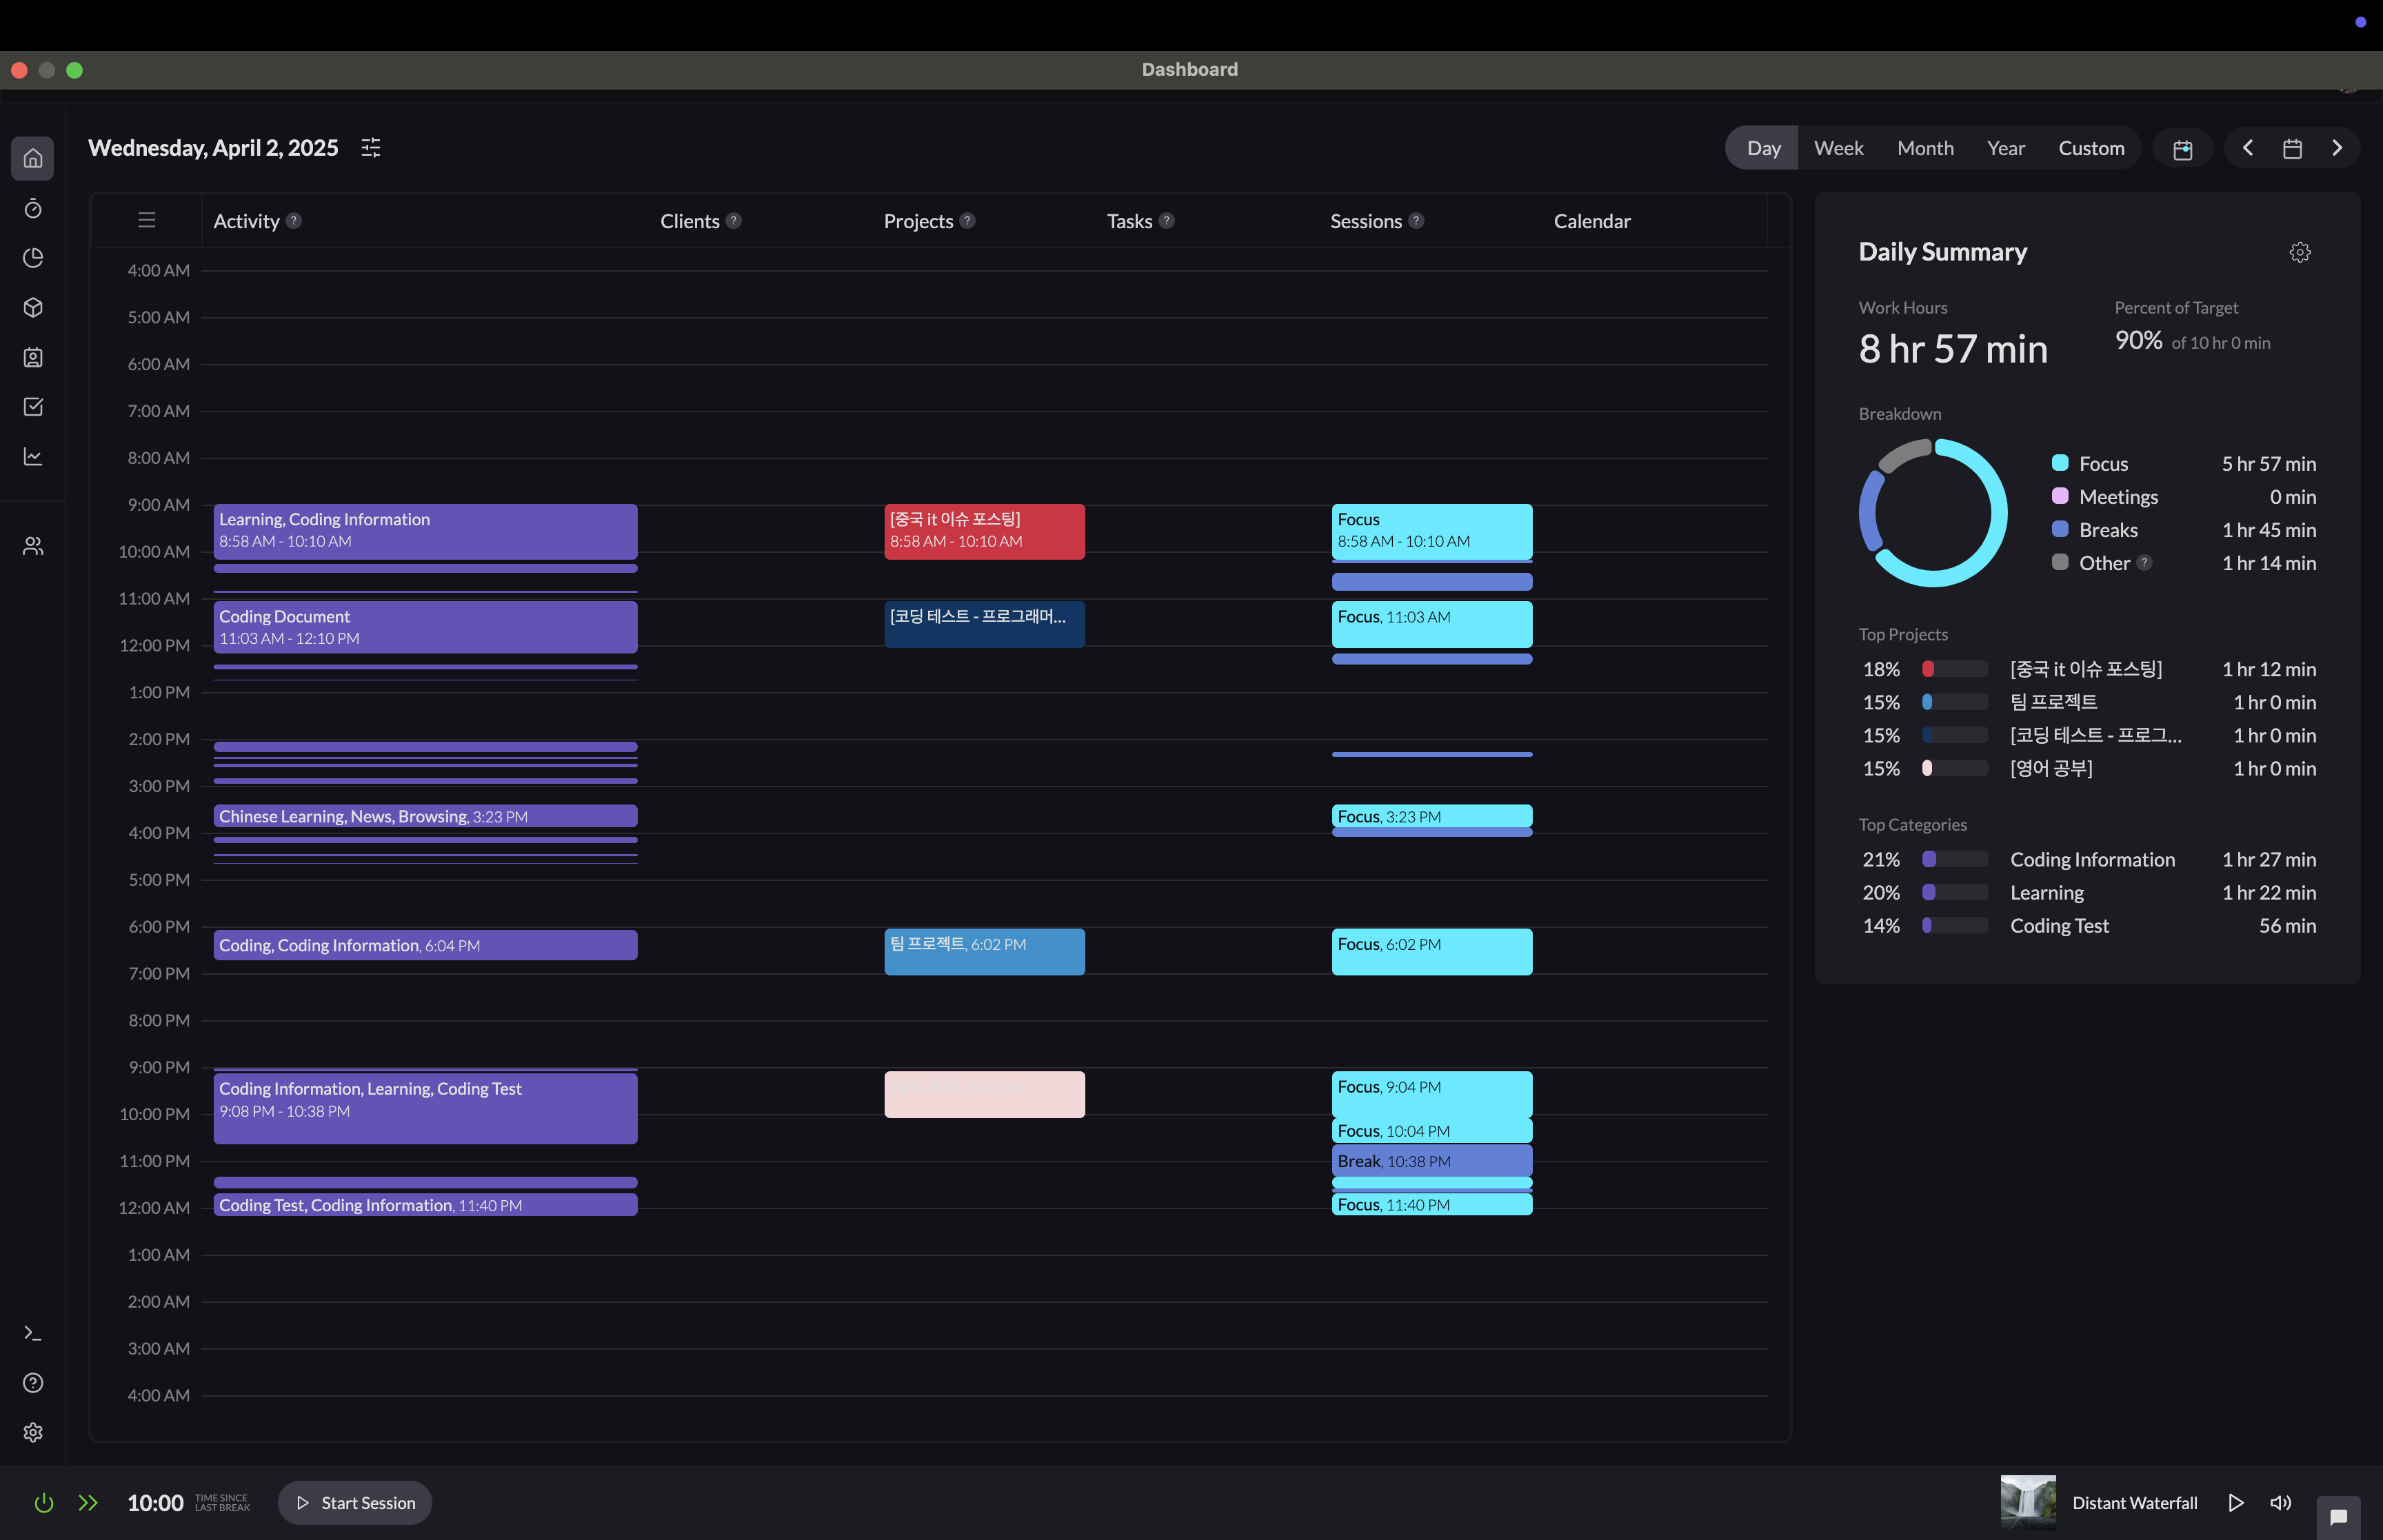Screen dimensions: 2383x1540
Task: Open the people team sidebar icon
Action: click(33, 546)
